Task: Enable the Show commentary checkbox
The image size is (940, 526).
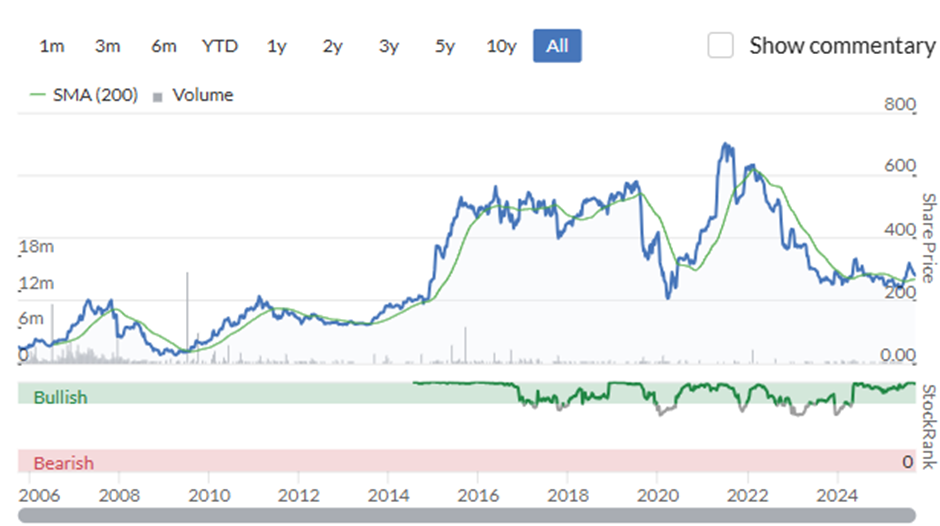Action: [x=721, y=46]
